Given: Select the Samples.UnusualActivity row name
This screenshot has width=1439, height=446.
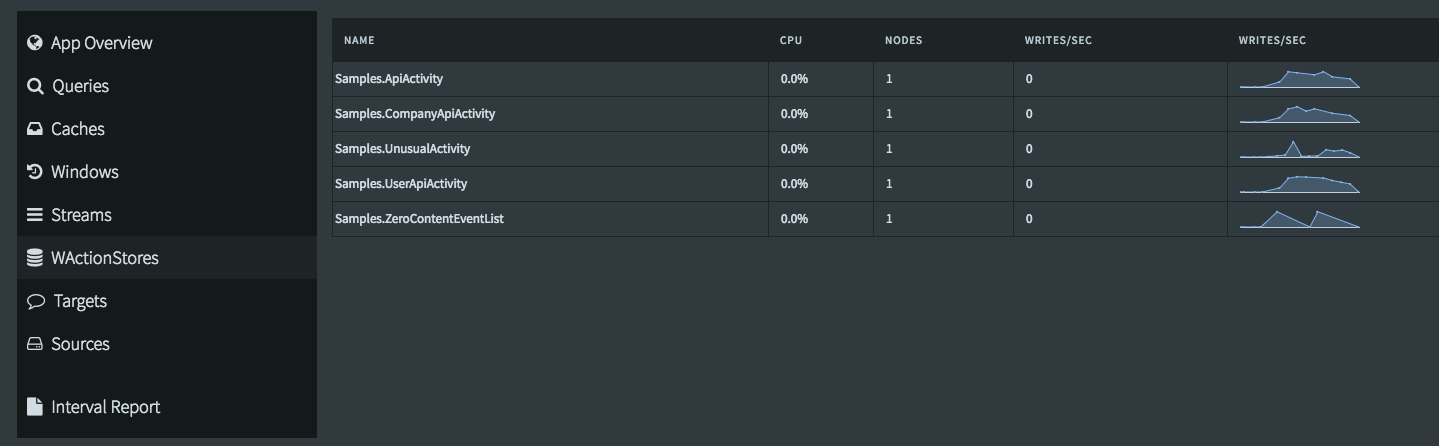Looking at the screenshot, I should tap(402, 149).
